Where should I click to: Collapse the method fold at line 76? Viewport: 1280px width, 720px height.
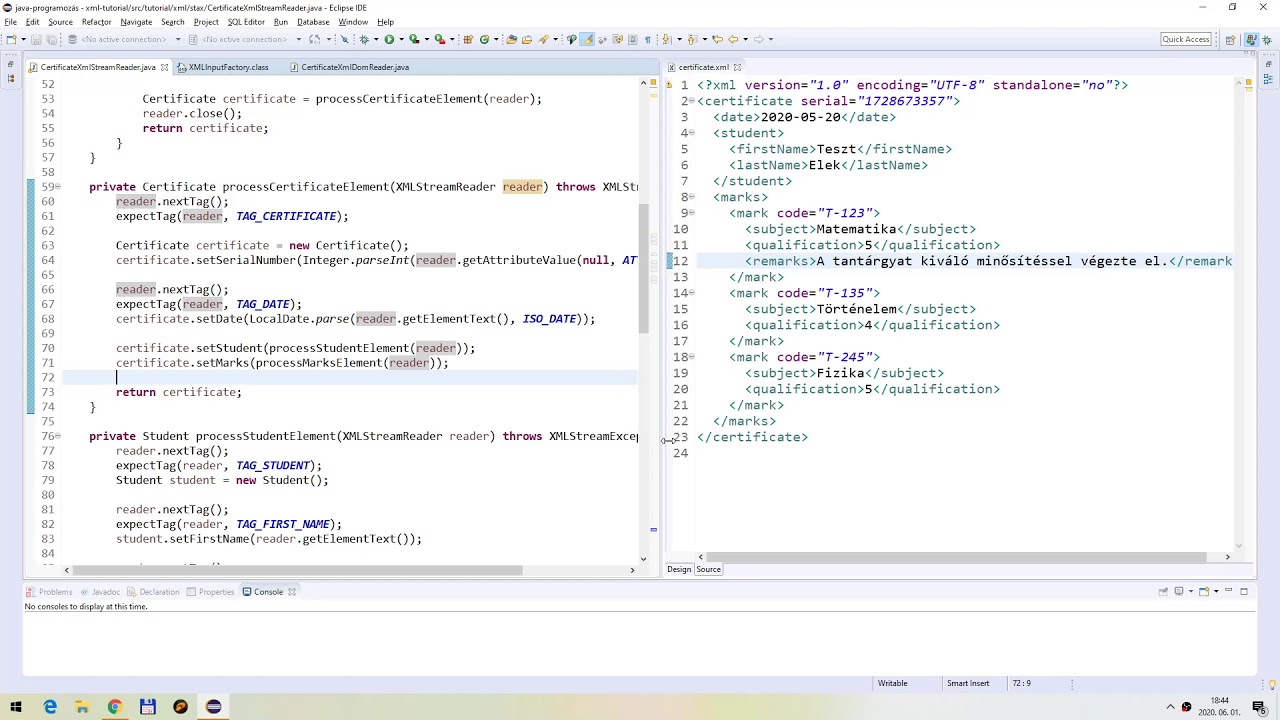pos(58,437)
